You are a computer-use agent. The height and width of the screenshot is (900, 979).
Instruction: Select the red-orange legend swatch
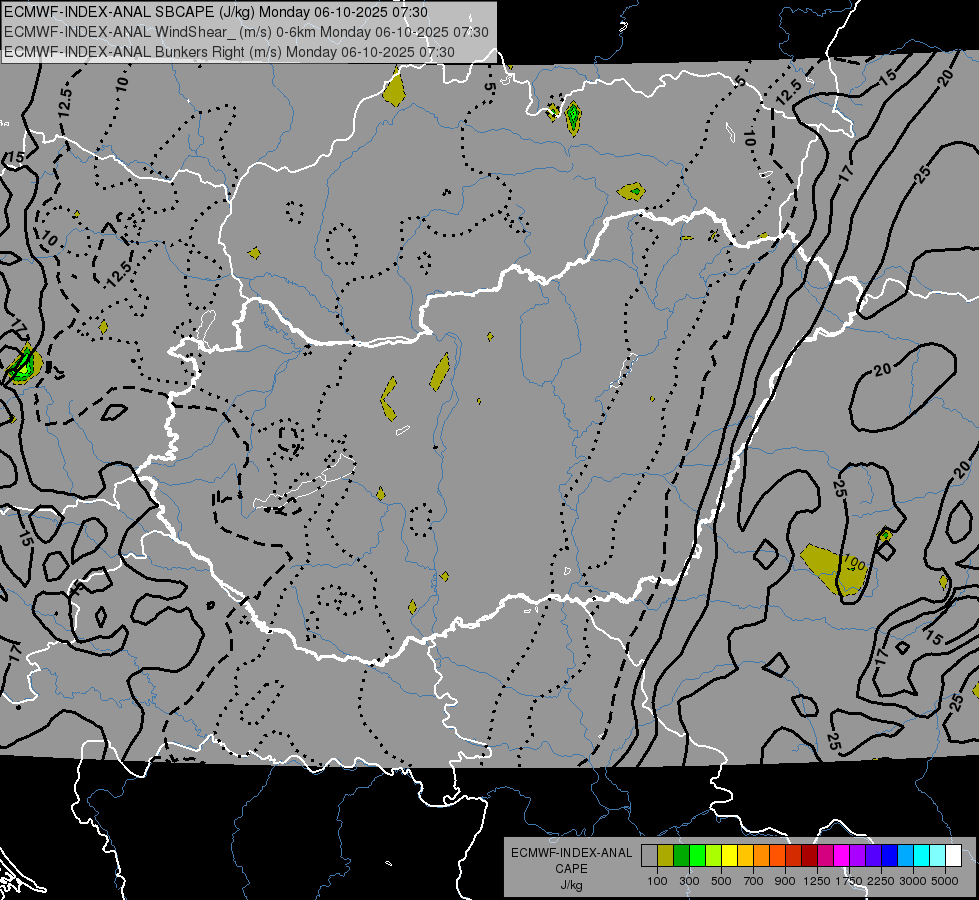777,856
